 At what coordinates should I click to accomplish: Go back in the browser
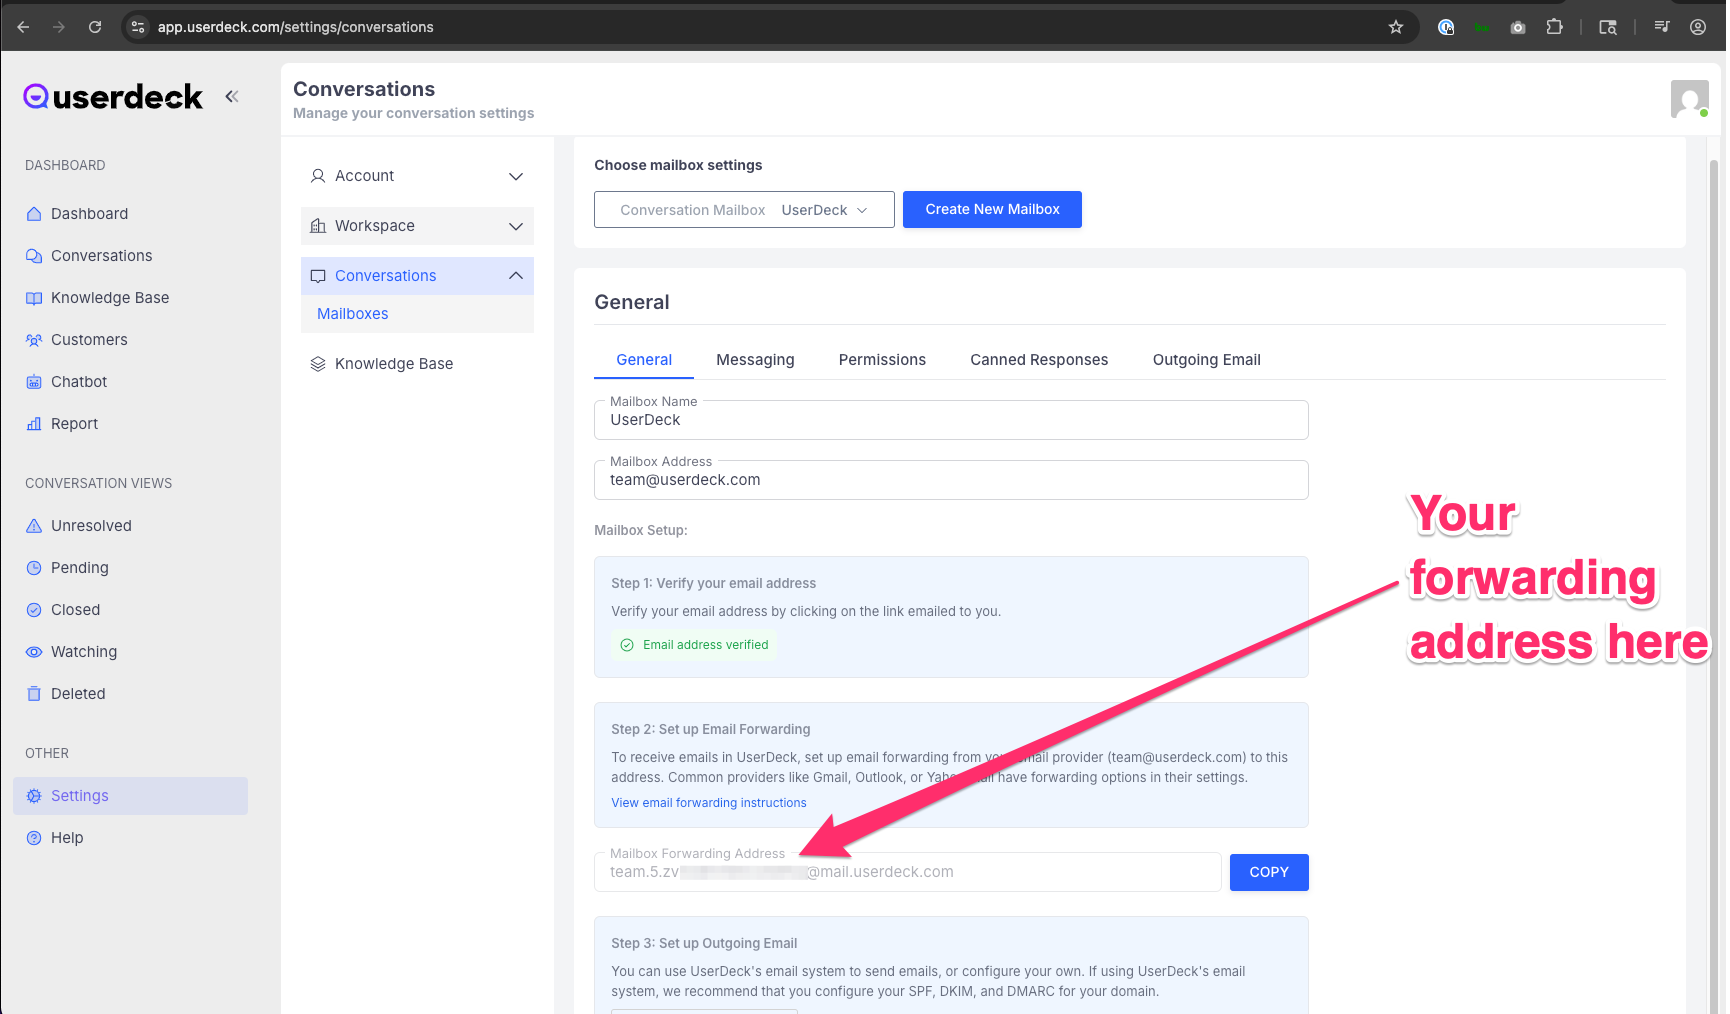click(23, 27)
